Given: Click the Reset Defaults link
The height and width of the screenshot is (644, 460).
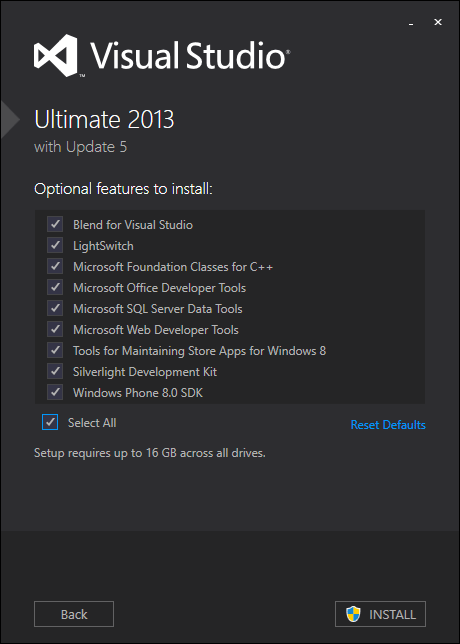Looking at the screenshot, I should 388,425.
